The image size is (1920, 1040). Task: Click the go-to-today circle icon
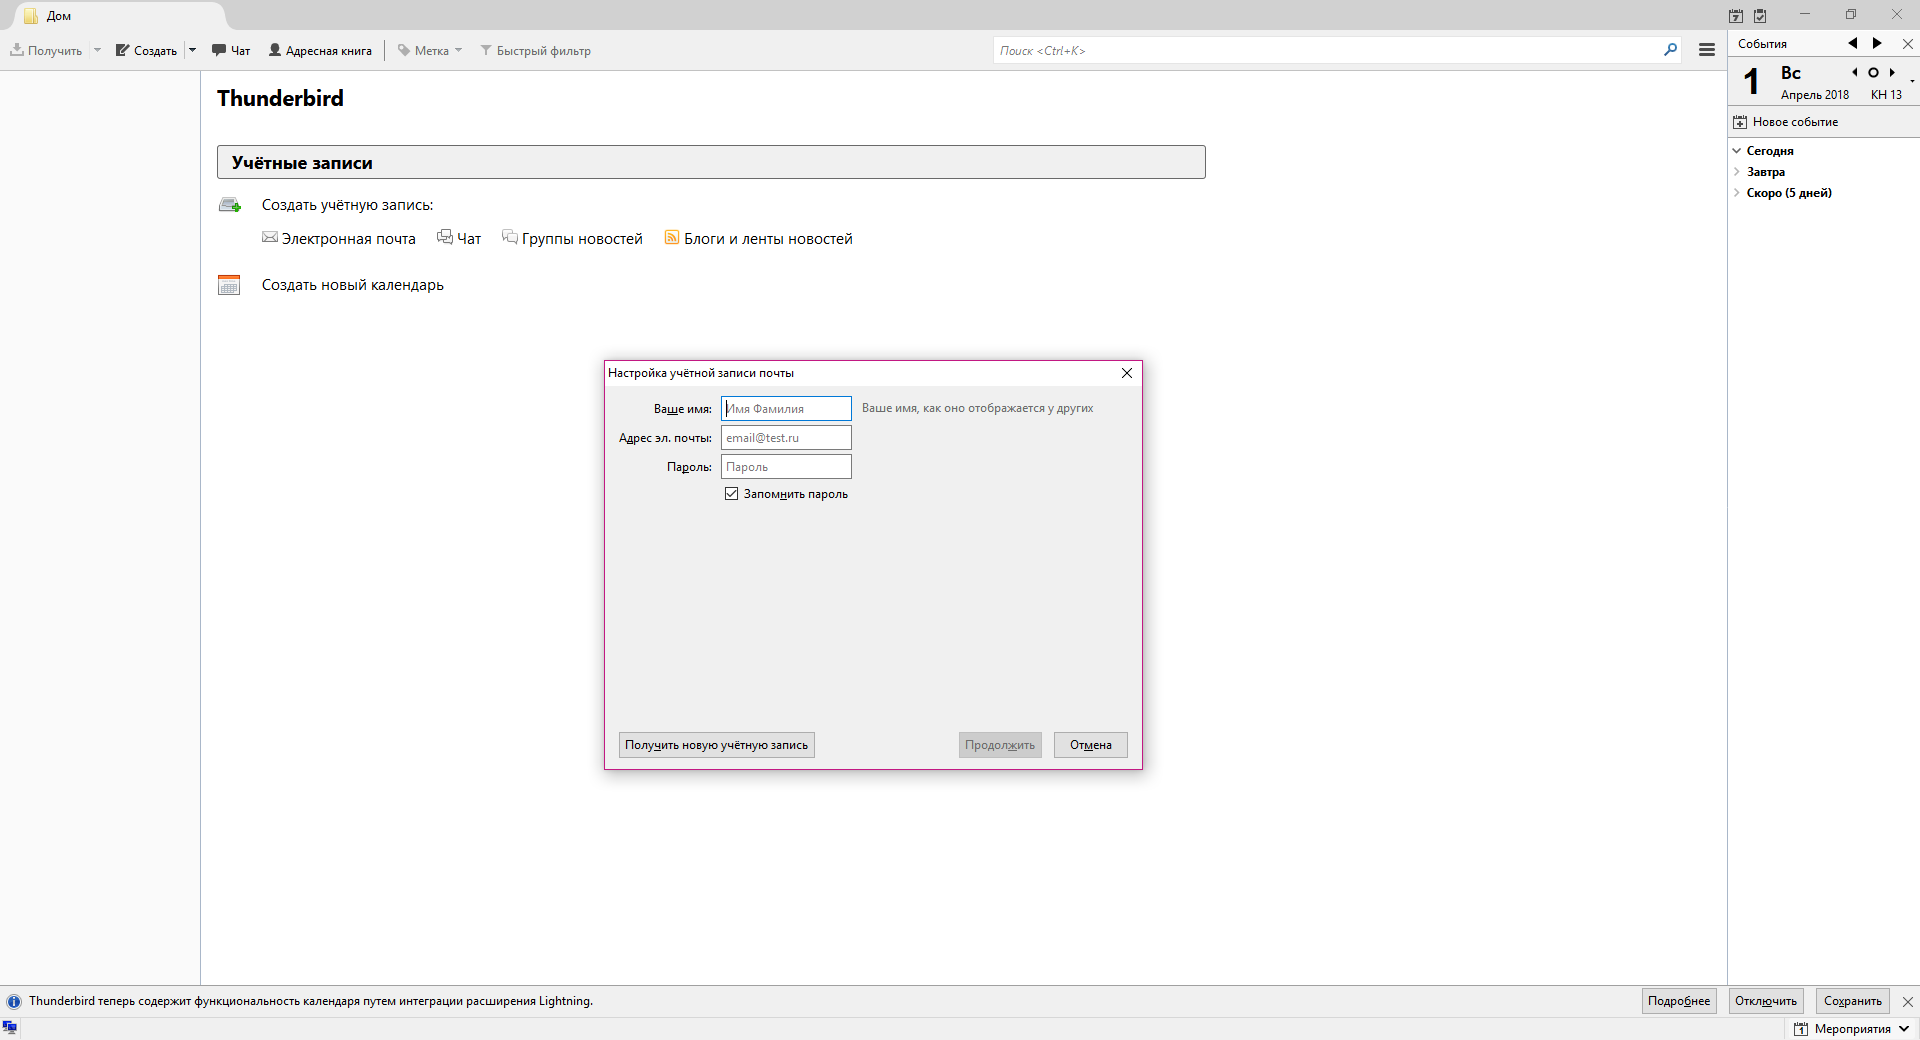1873,72
